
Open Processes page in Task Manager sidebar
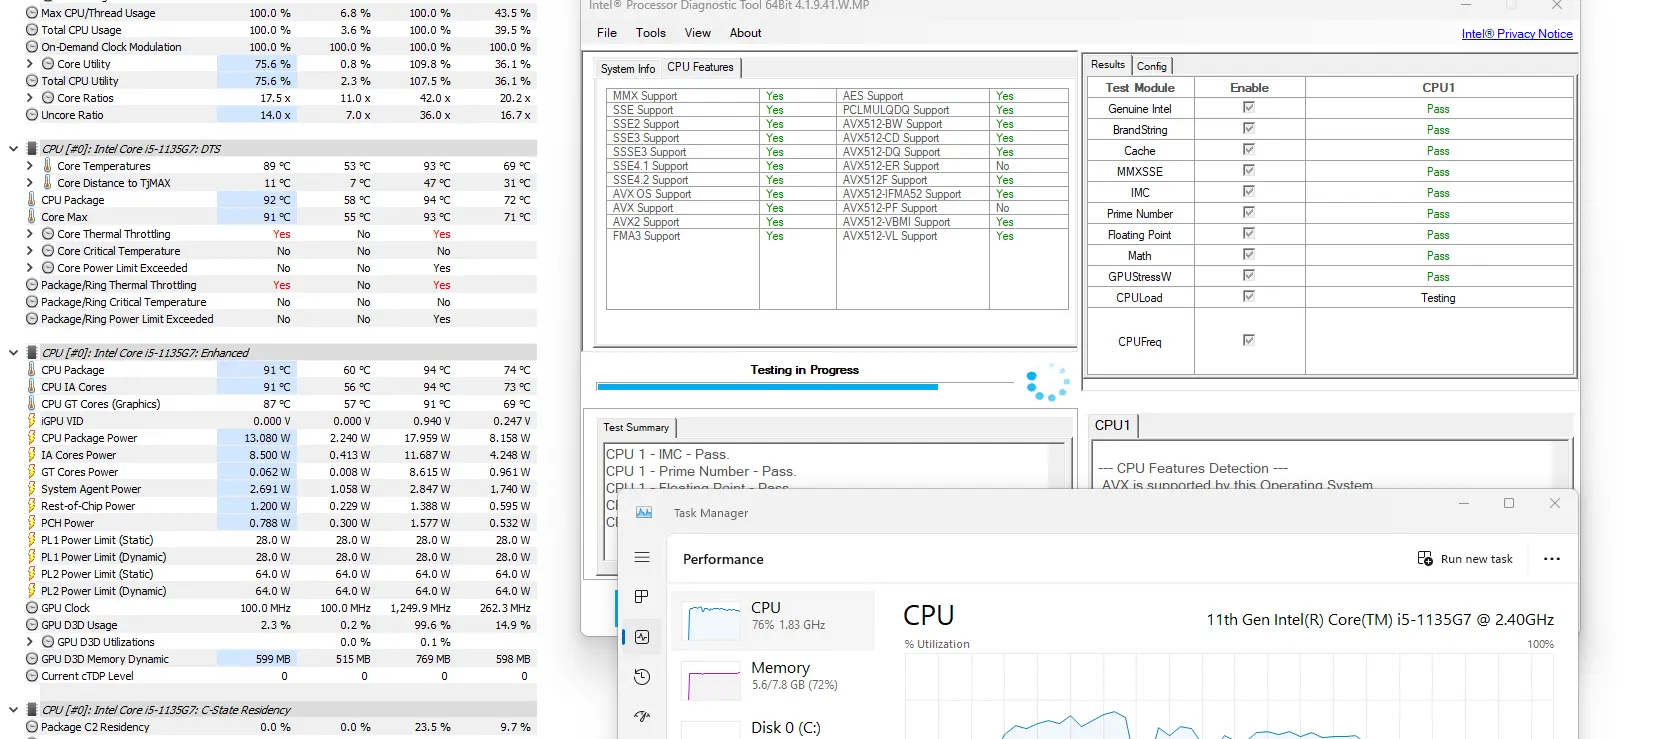pyautogui.click(x=642, y=597)
